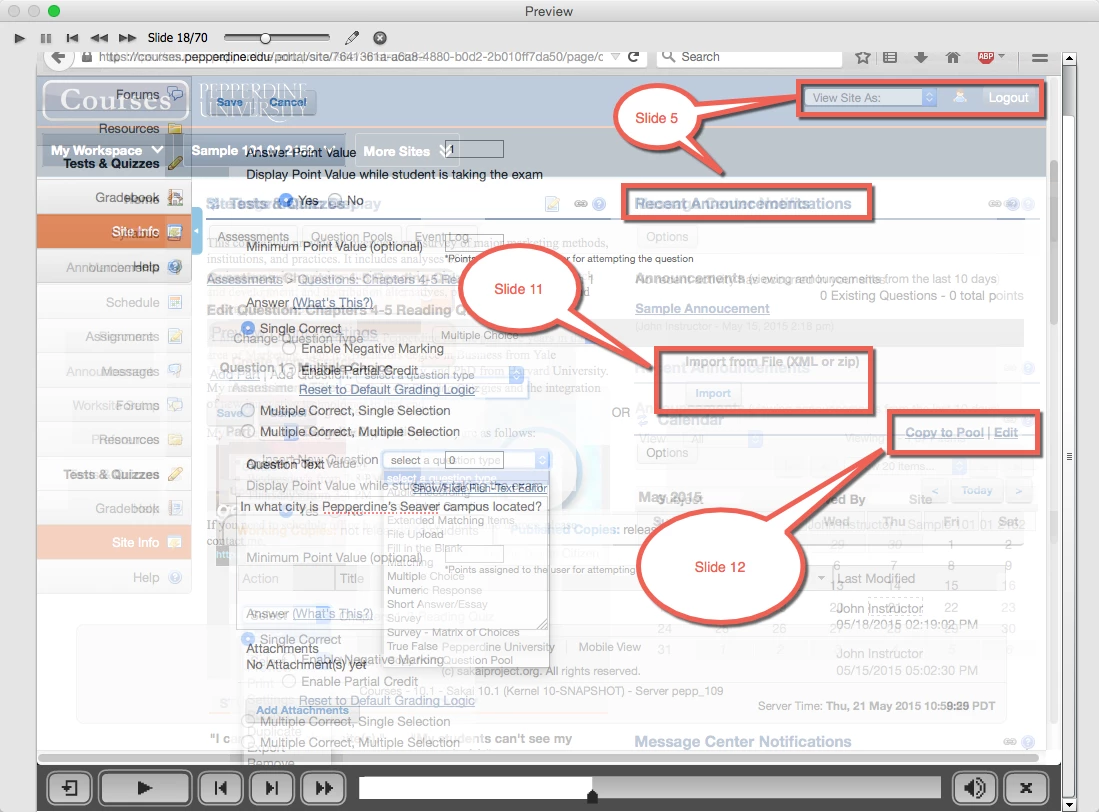
Task: Click the lock icon in the address bar
Action: (87, 57)
